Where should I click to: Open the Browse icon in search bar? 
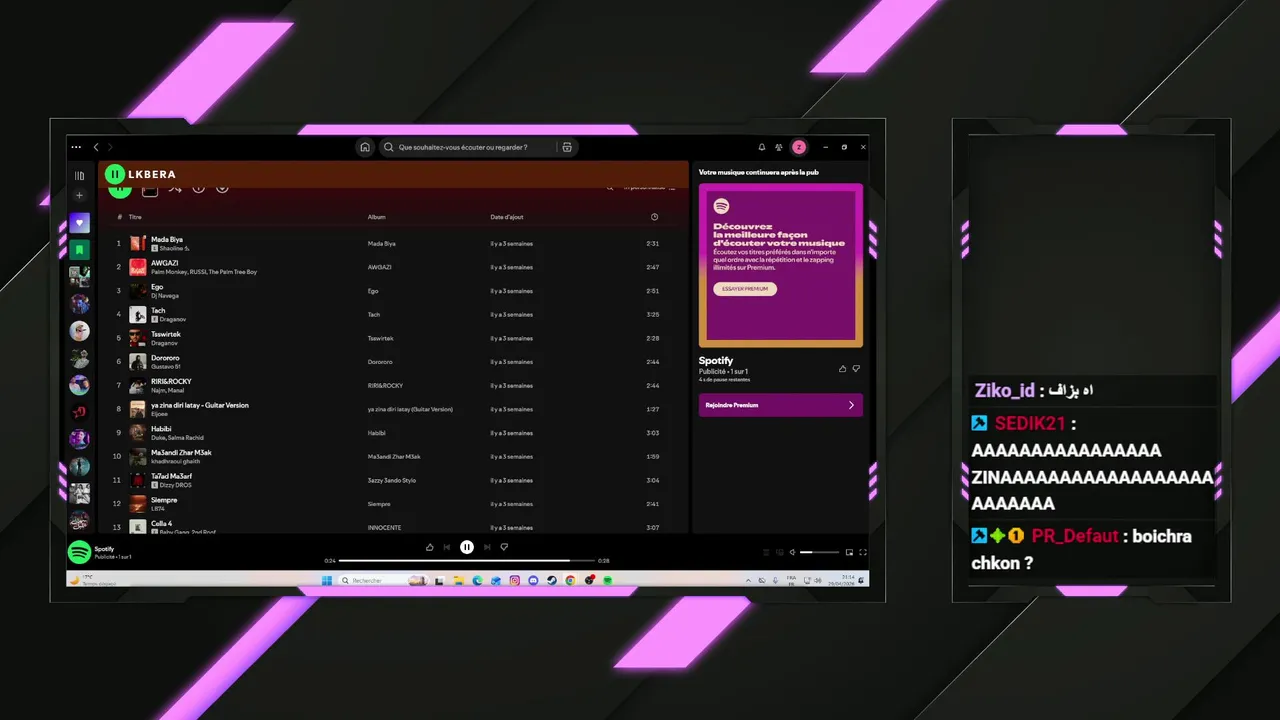[567, 147]
